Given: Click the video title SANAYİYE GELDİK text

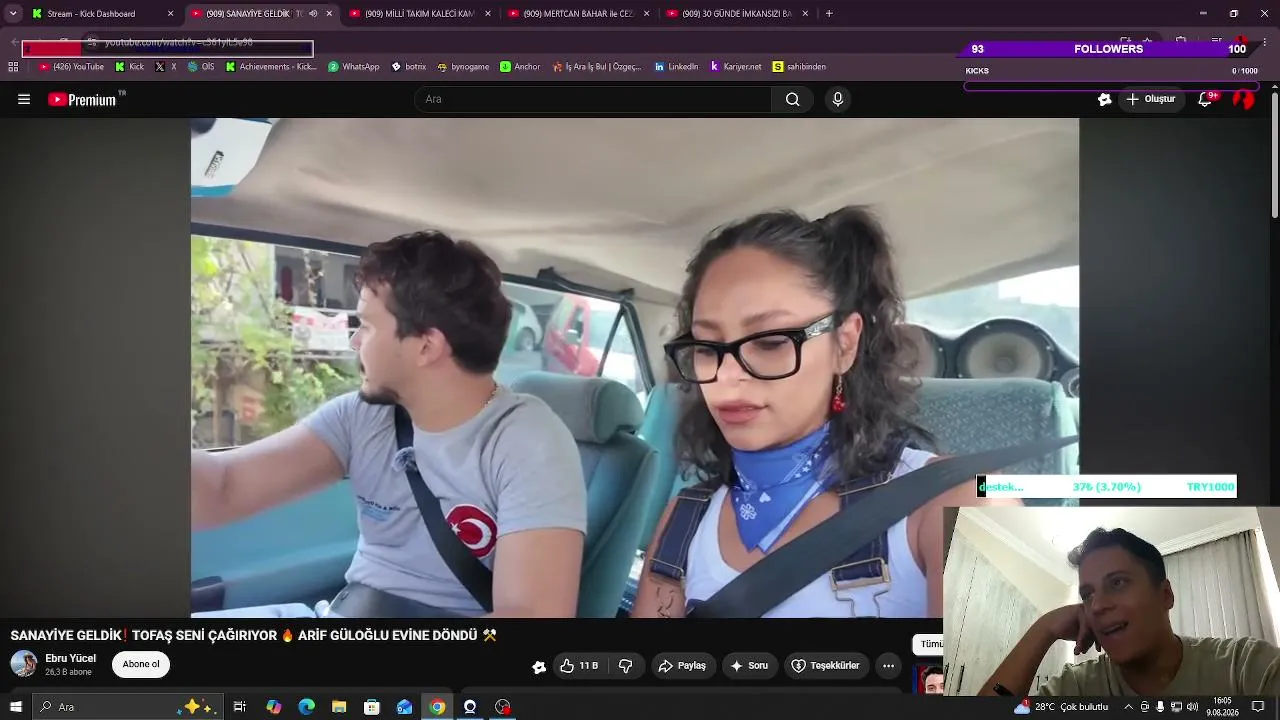Looking at the screenshot, I should tap(254, 635).
